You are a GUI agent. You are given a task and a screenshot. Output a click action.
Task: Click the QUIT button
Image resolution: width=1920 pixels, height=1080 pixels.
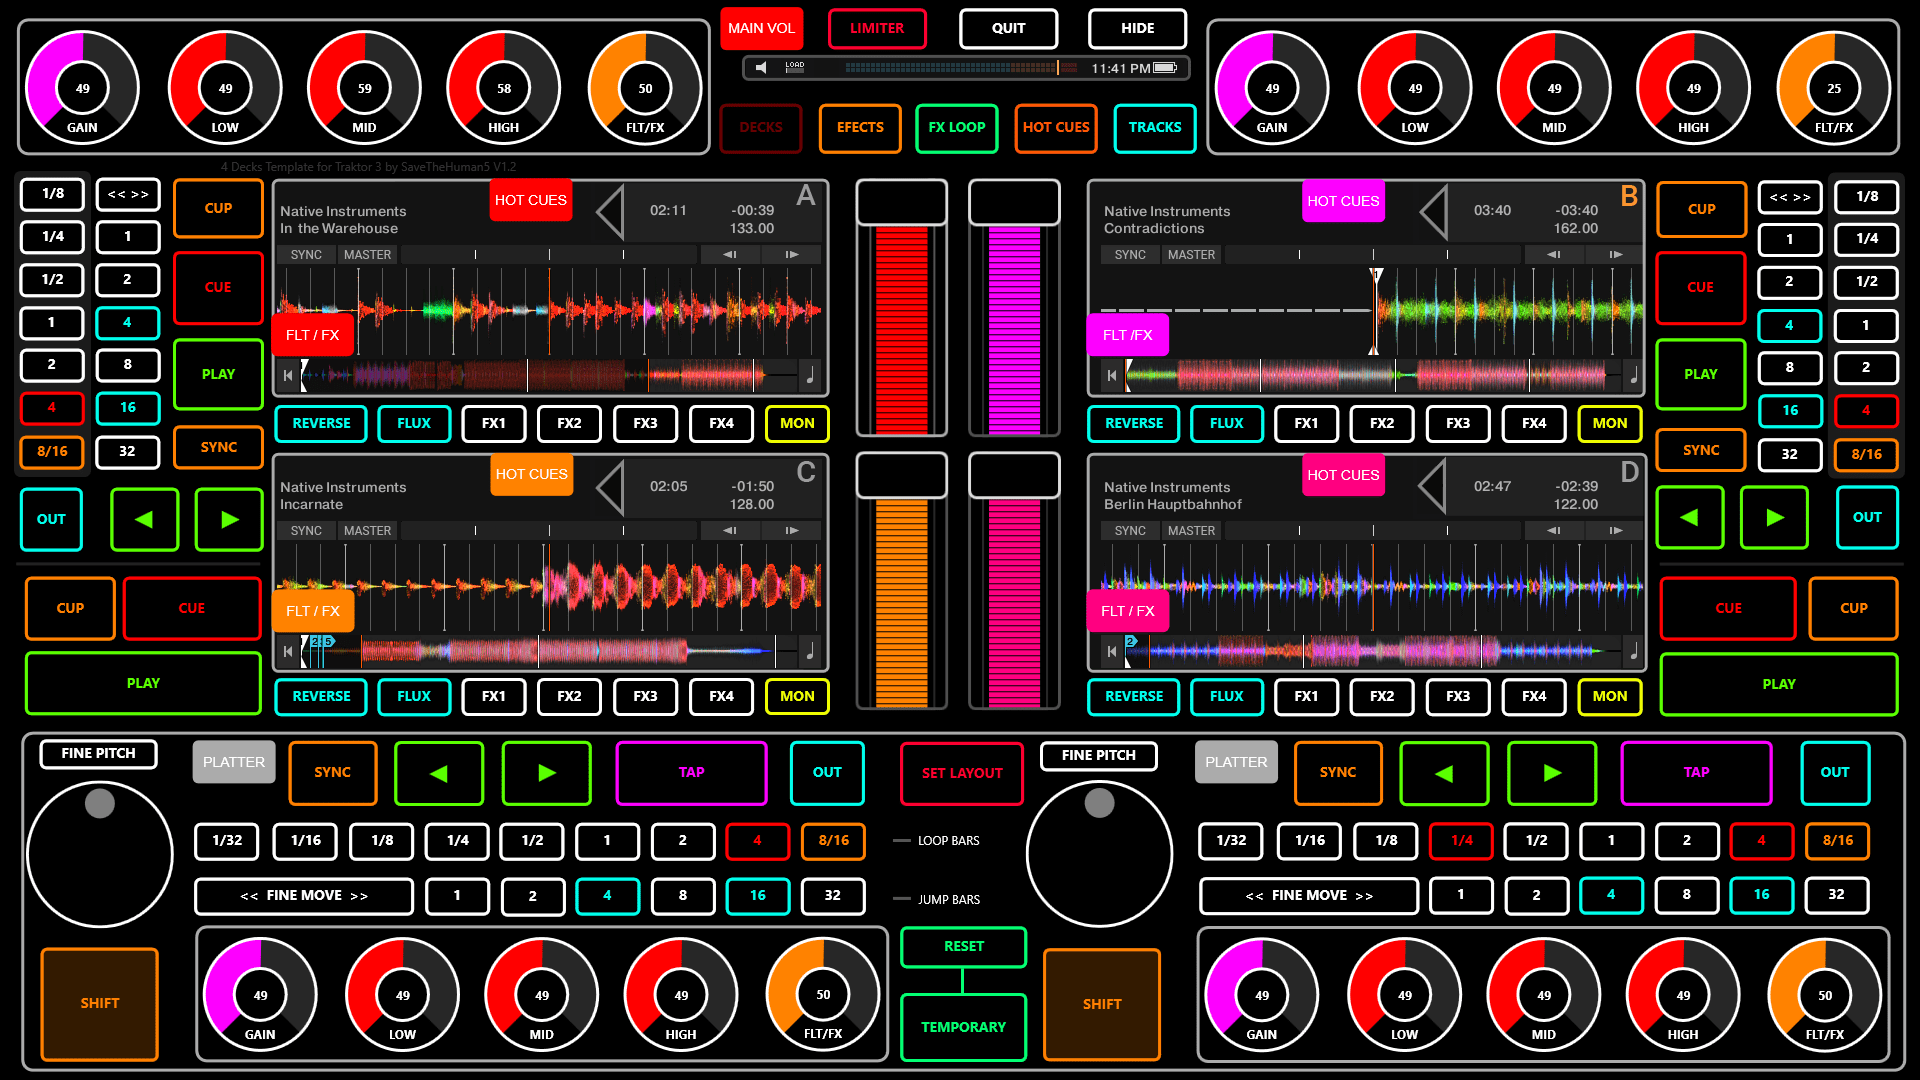pyautogui.click(x=1008, y=28)
